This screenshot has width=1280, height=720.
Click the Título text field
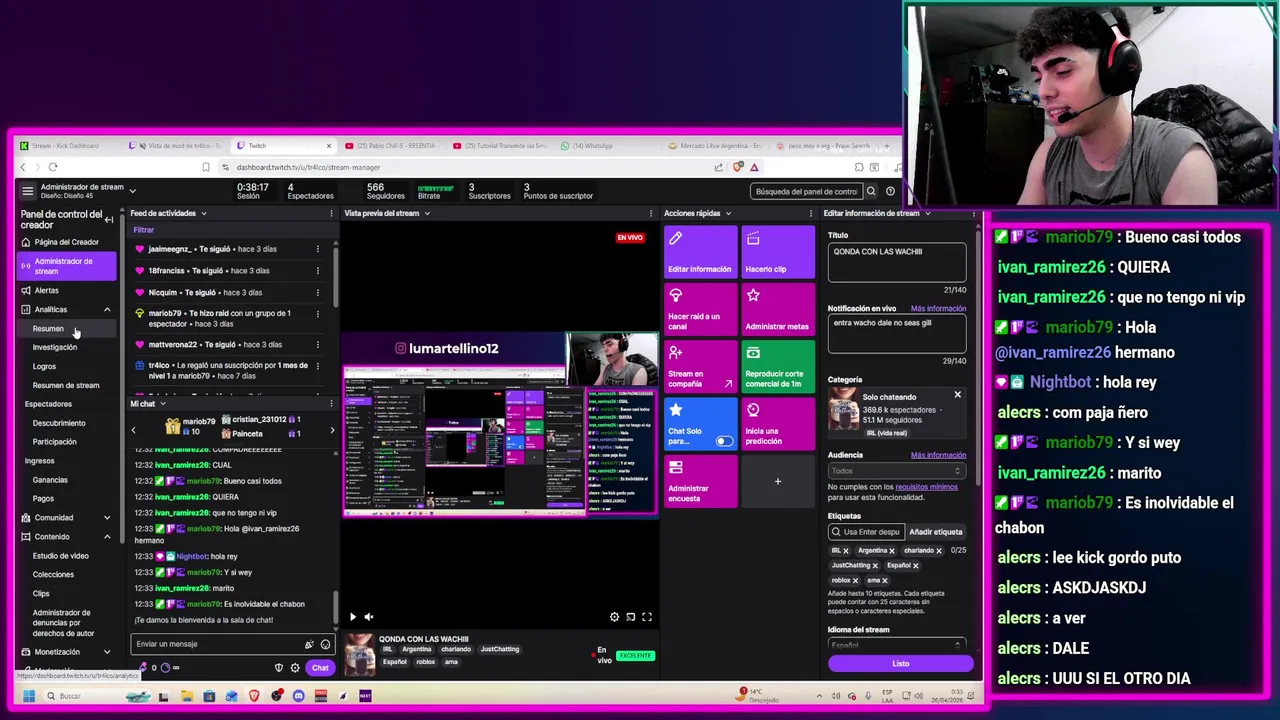click(x=896, y=262)
